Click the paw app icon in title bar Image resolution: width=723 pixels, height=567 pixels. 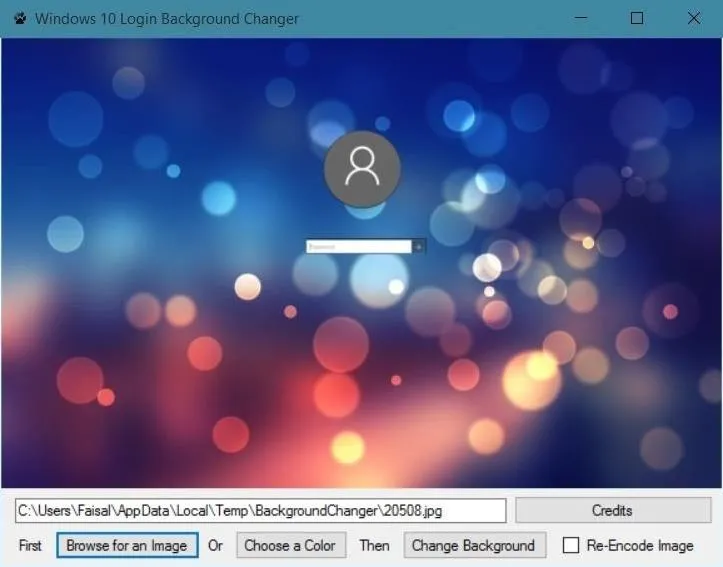tap(20, 18)
